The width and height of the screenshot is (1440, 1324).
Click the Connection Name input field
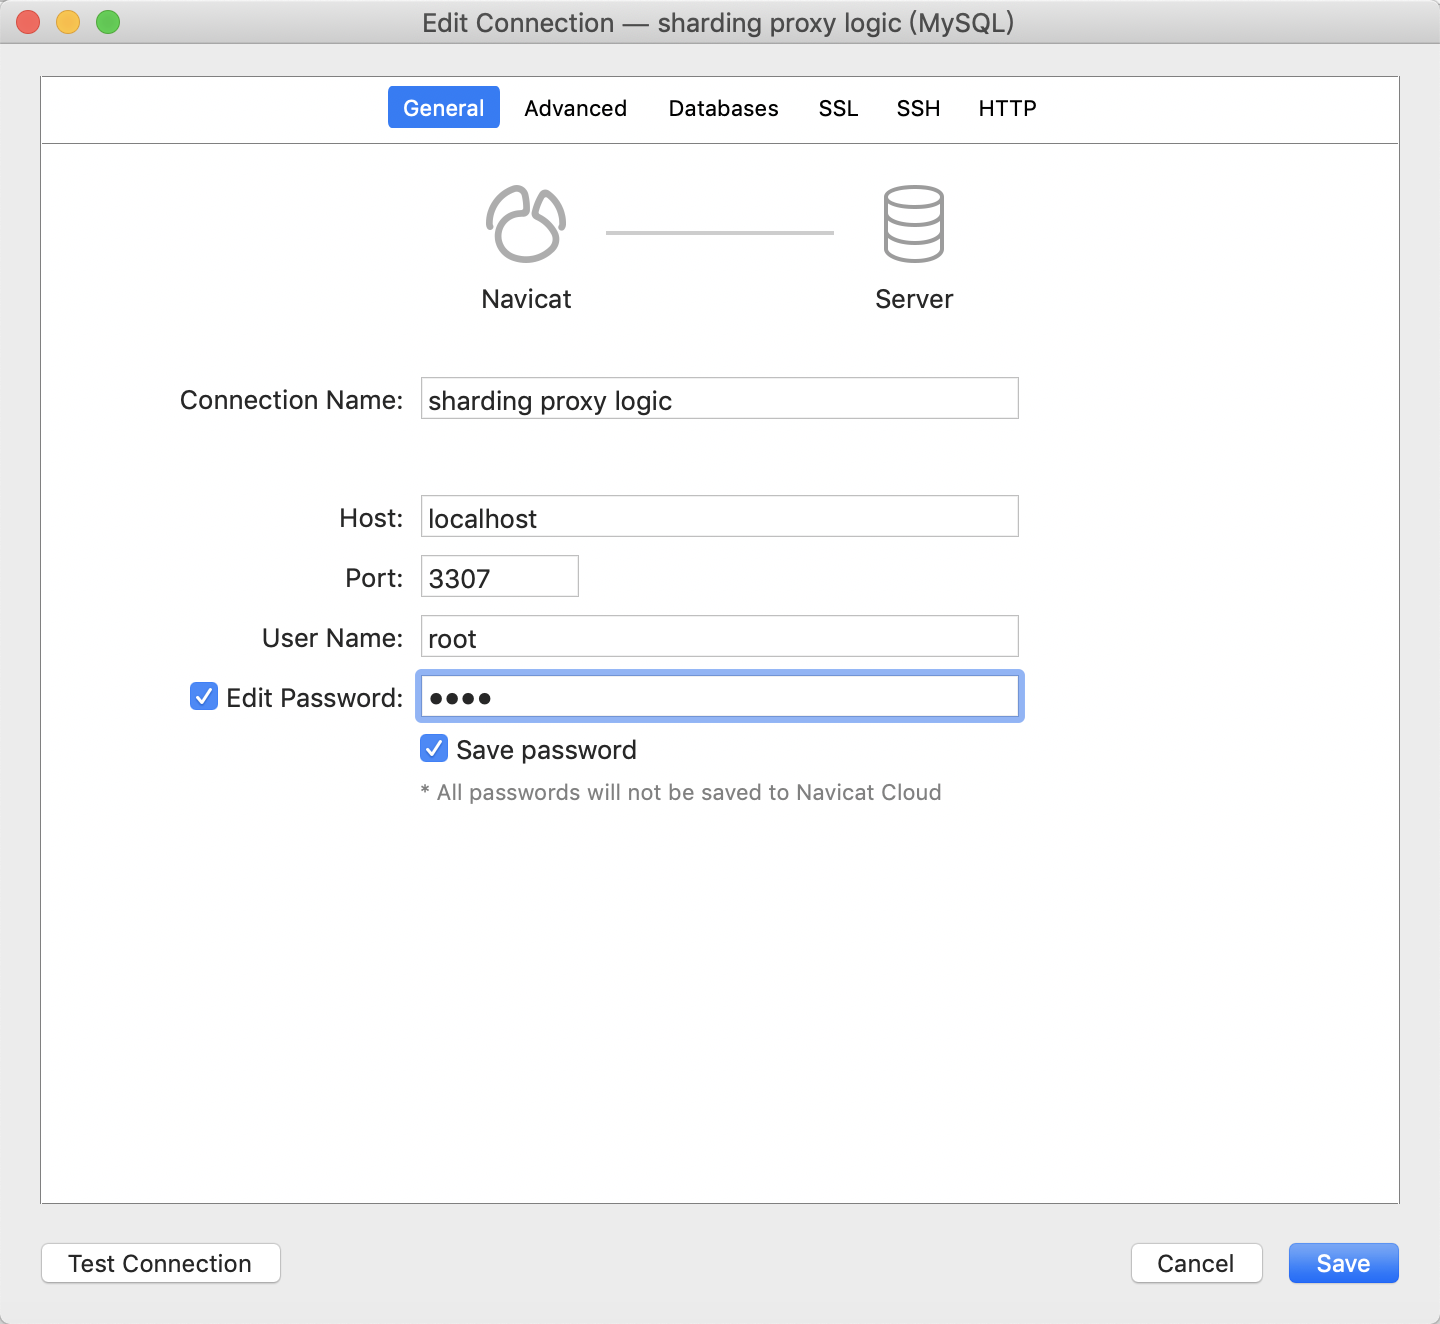pos(718,398)
